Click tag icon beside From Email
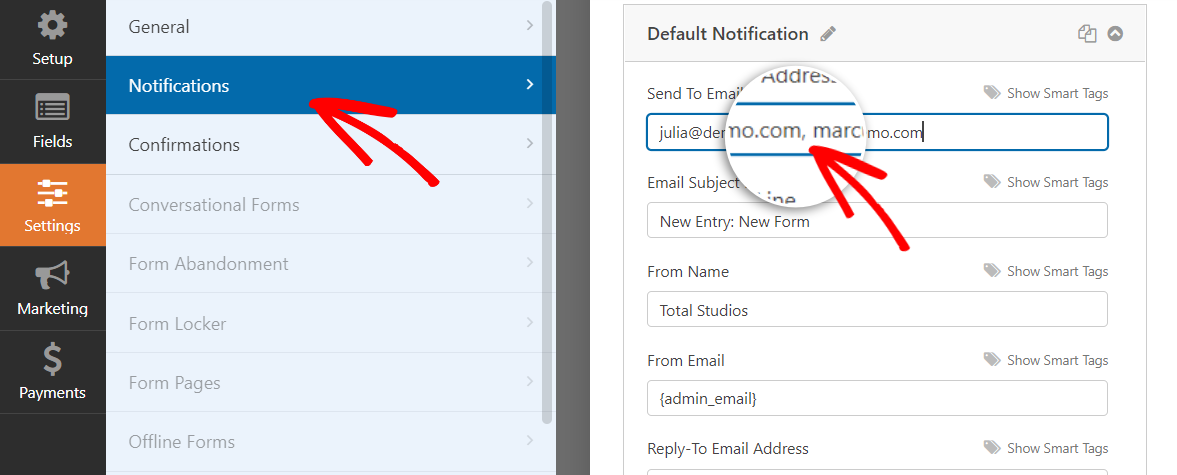This screenshot has width=1177, height=475. pyautogui.click(x=992, y=360)
